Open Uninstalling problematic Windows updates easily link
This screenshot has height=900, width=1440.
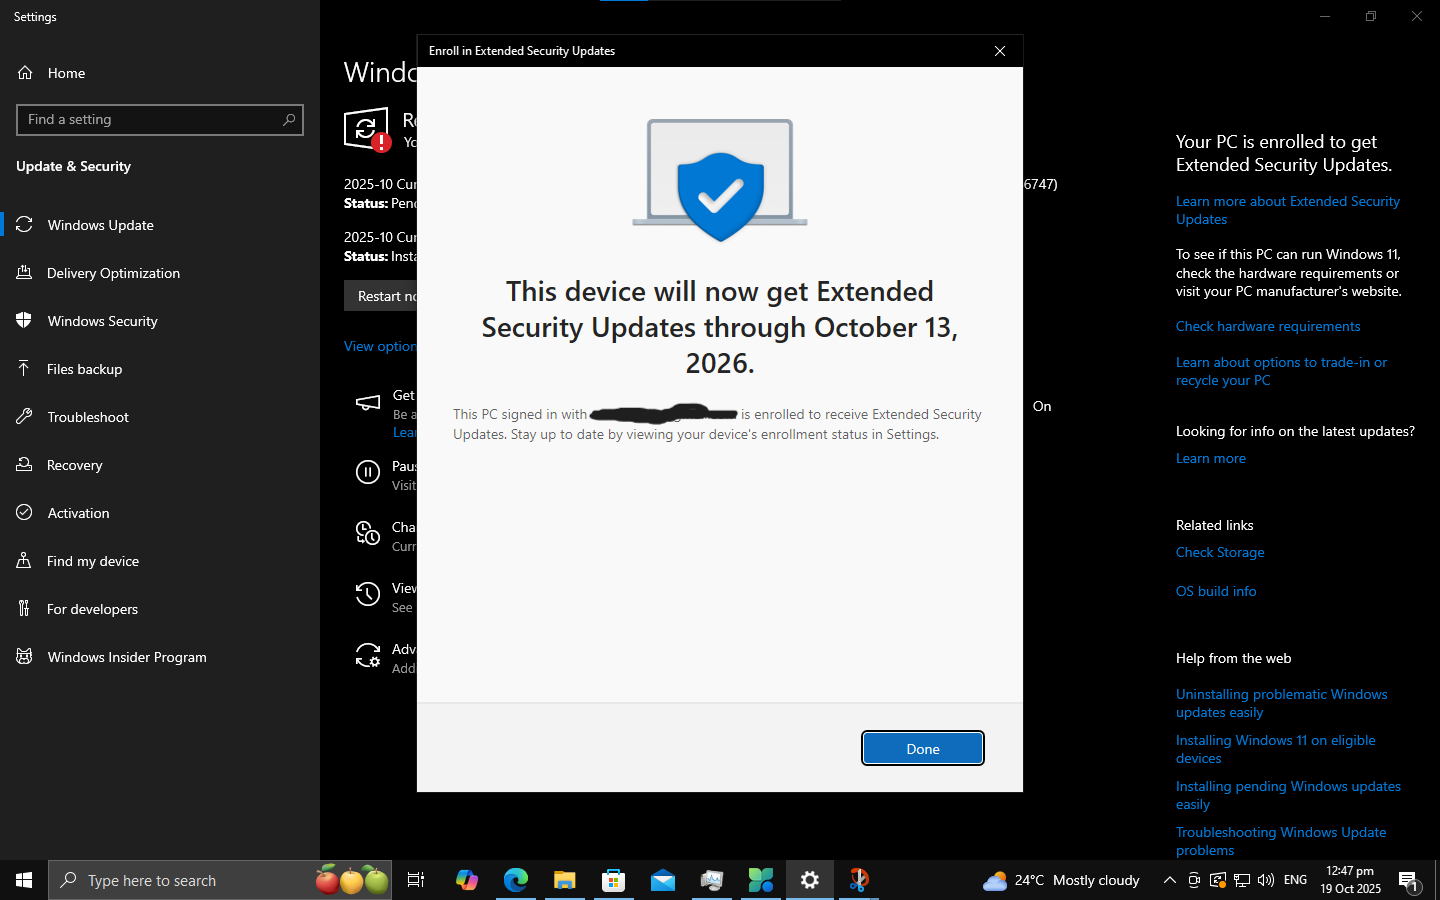click(1281, 703)
